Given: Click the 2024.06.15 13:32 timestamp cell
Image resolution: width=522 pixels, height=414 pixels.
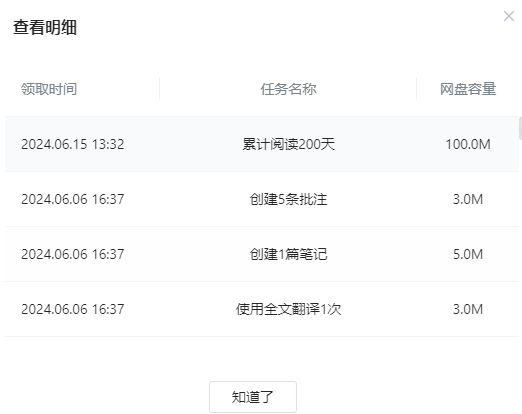Looking at the screenshot, I should pyautogui.click(x=73, y=144).
